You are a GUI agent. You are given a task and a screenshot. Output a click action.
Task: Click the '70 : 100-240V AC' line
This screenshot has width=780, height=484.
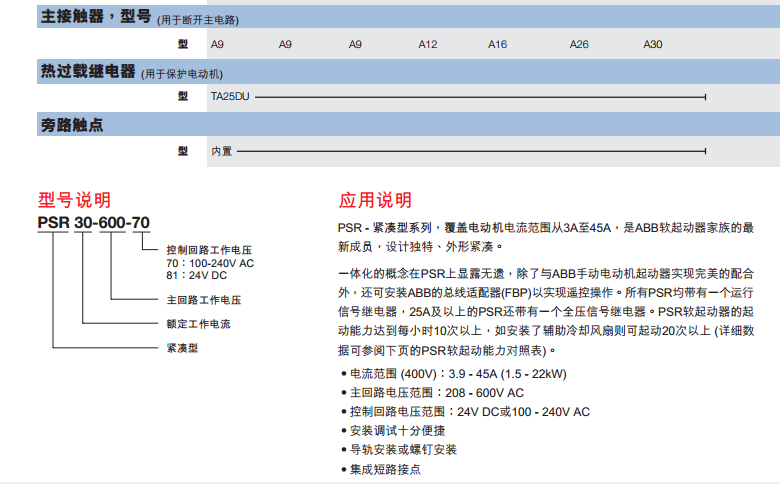pyautogui.click(x=210, y=263)
